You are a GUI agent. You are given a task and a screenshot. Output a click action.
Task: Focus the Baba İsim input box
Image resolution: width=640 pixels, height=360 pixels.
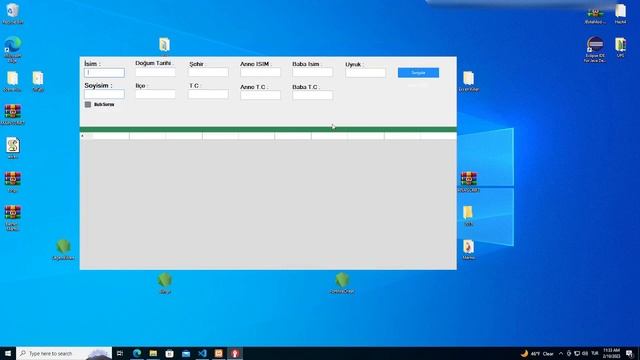313,72
